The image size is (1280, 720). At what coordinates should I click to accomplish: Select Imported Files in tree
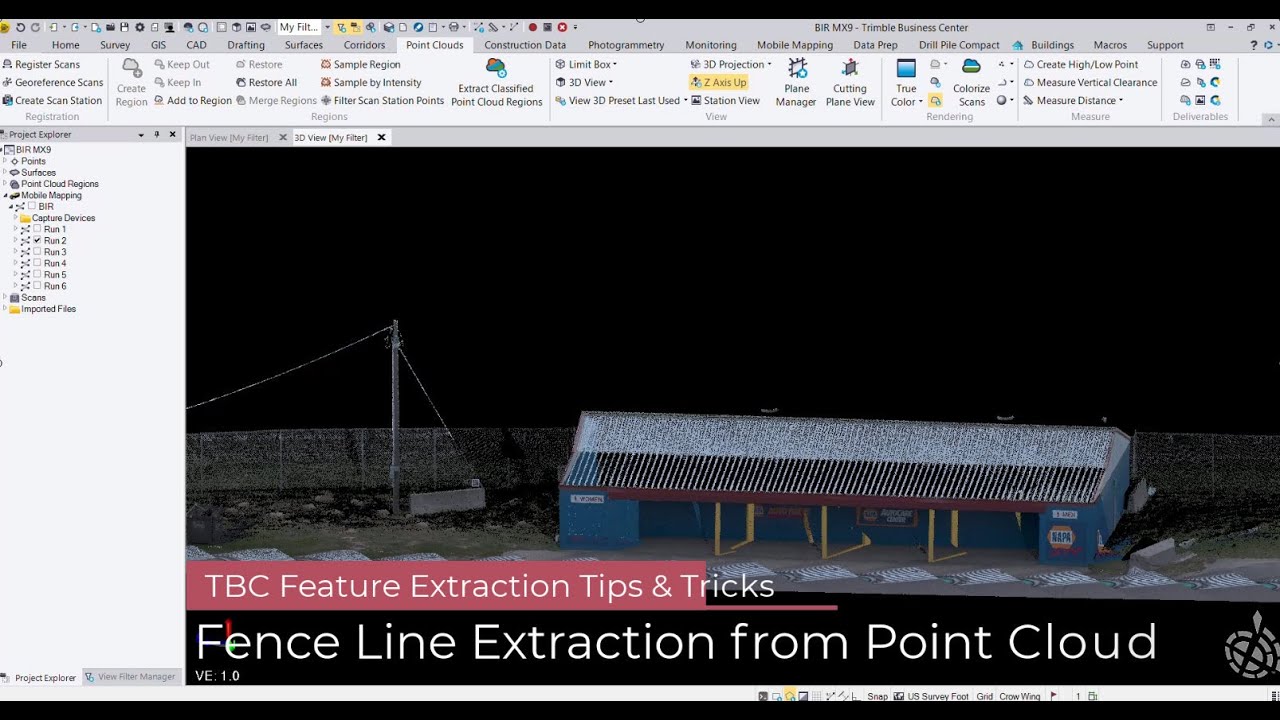coord(49,309)
